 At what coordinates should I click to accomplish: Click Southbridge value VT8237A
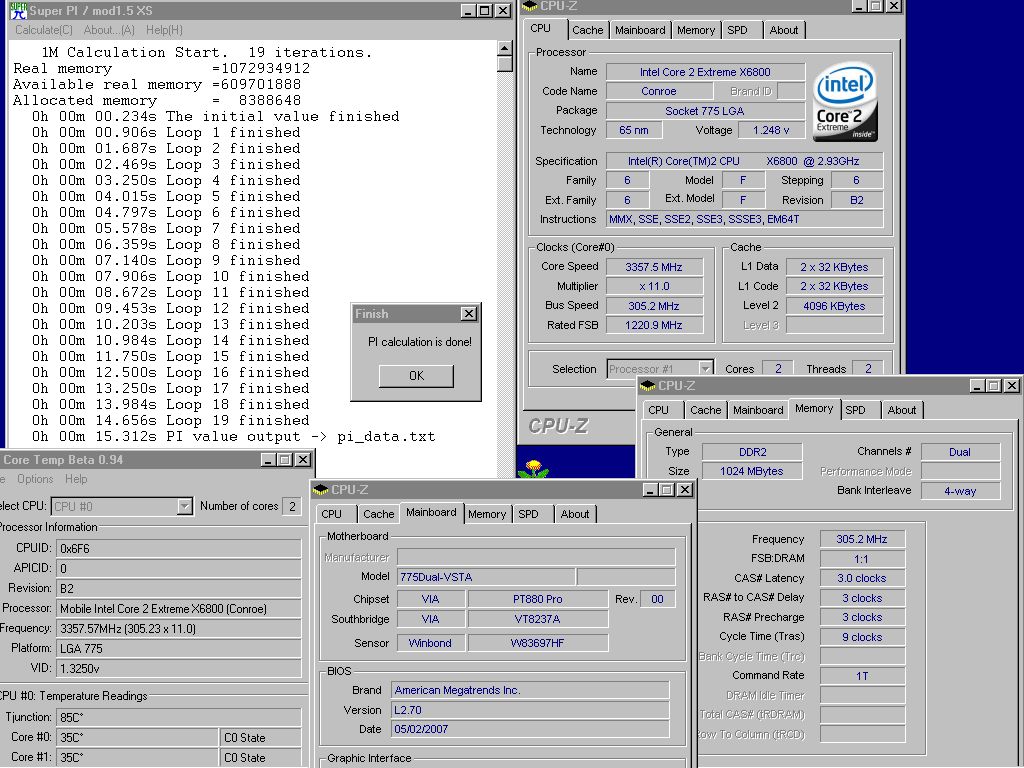(537, 619)
